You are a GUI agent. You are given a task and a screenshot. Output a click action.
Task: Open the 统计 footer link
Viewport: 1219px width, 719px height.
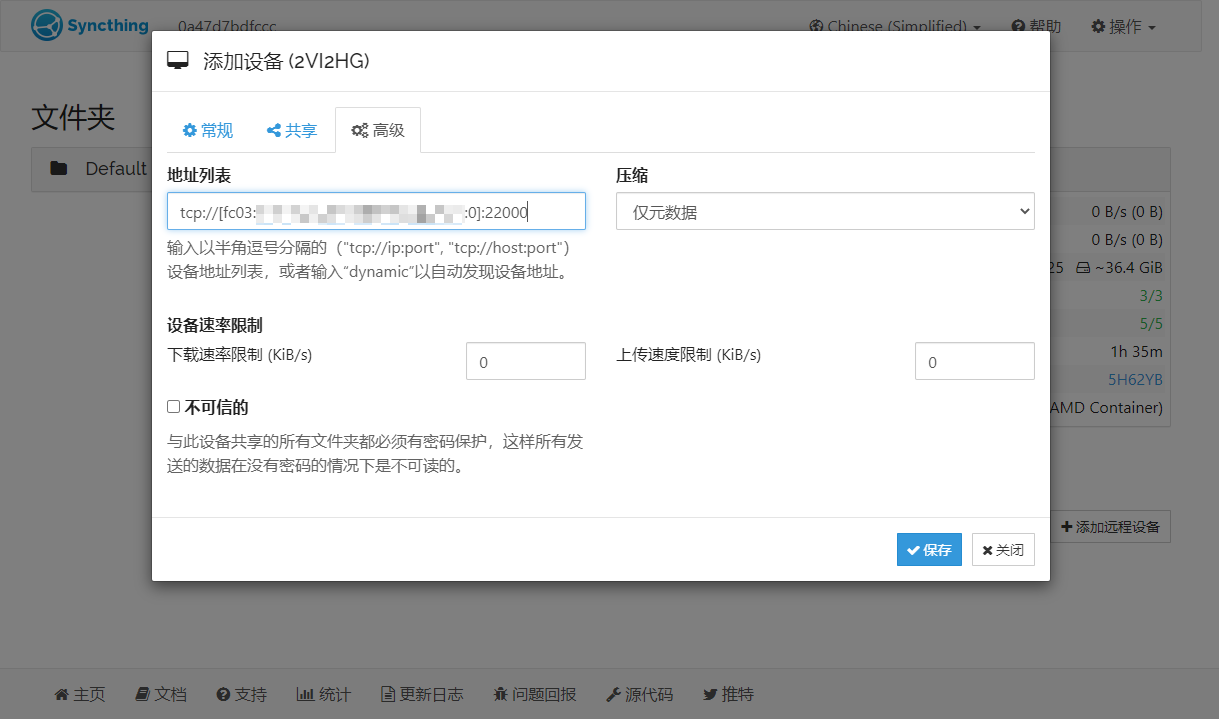coord(324,694)
